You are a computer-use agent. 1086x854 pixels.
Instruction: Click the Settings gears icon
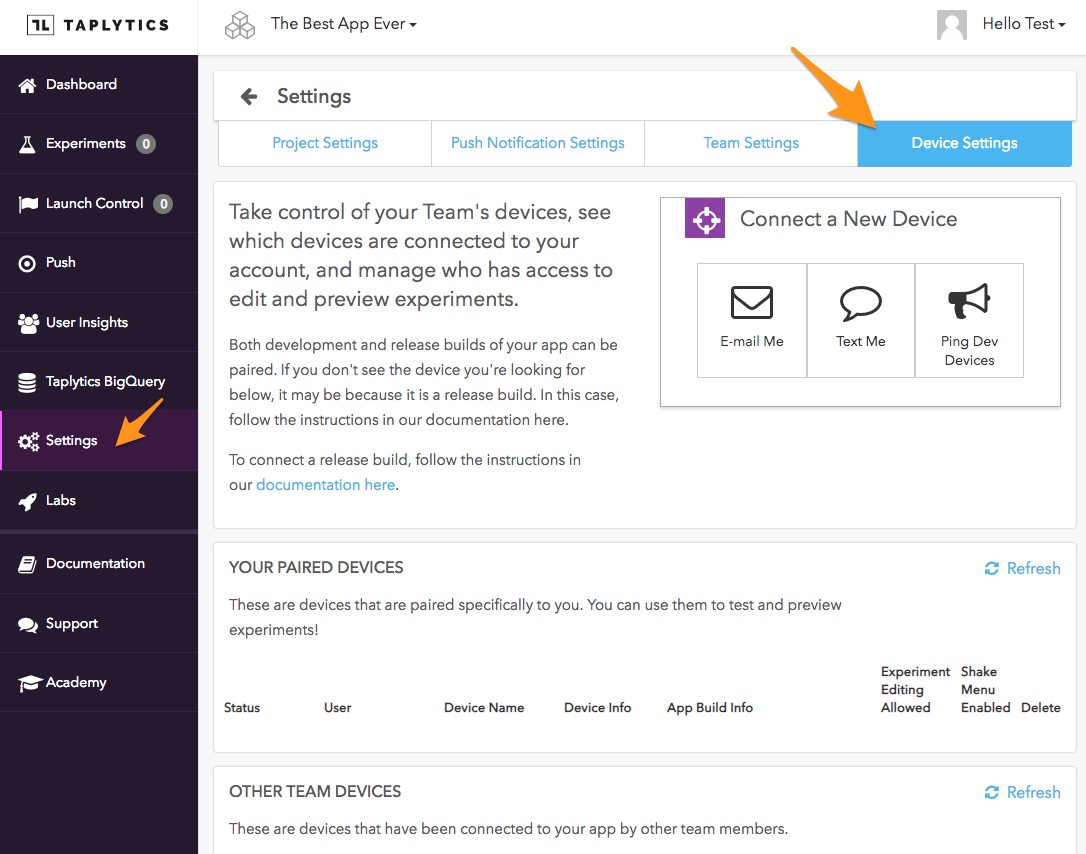point(28,441)
